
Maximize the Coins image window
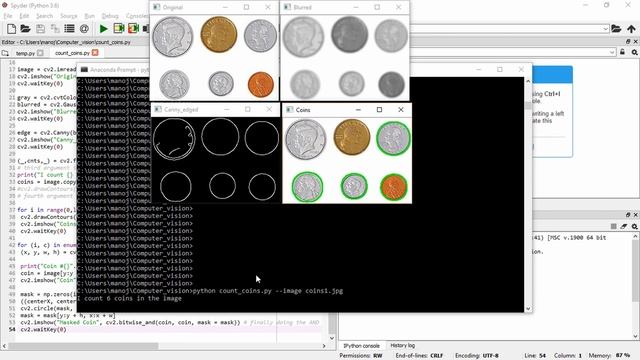[379, 110]
